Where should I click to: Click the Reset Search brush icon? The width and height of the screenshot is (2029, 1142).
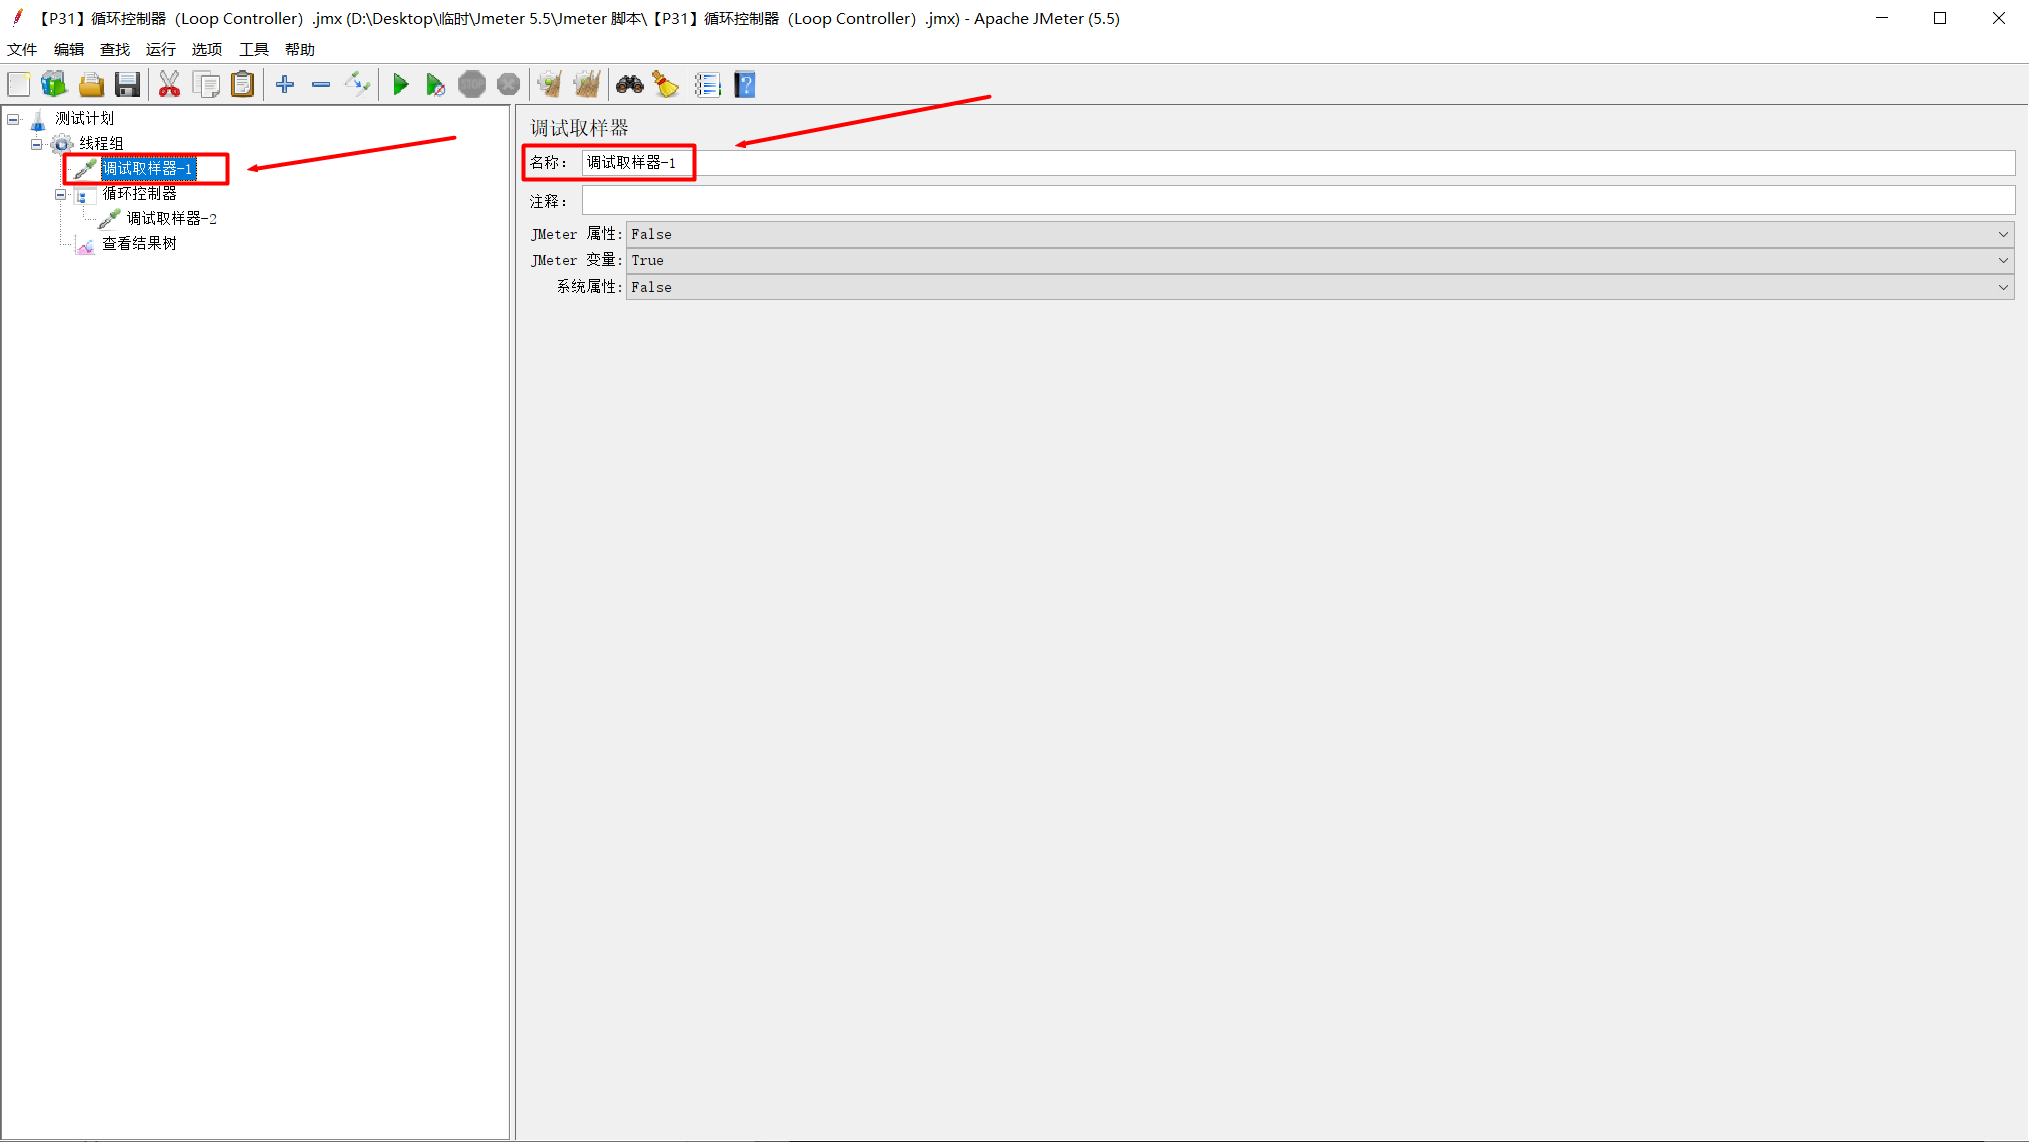pos(666,85)
